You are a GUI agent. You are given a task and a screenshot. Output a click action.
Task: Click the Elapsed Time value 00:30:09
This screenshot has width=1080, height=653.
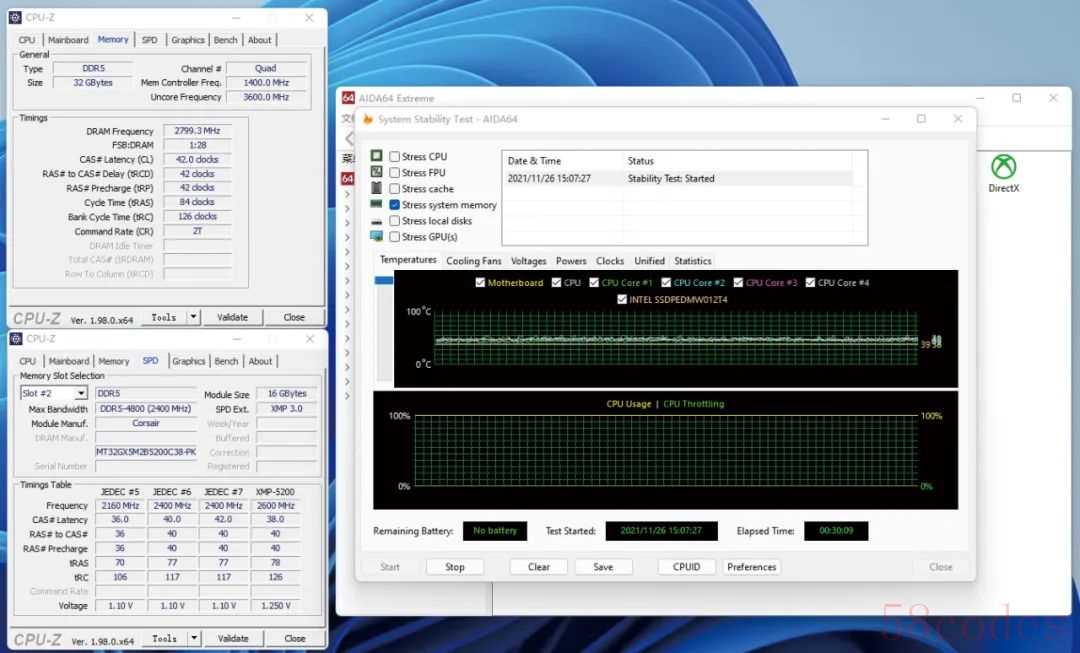pyautogui.click(x=836, y=530)
